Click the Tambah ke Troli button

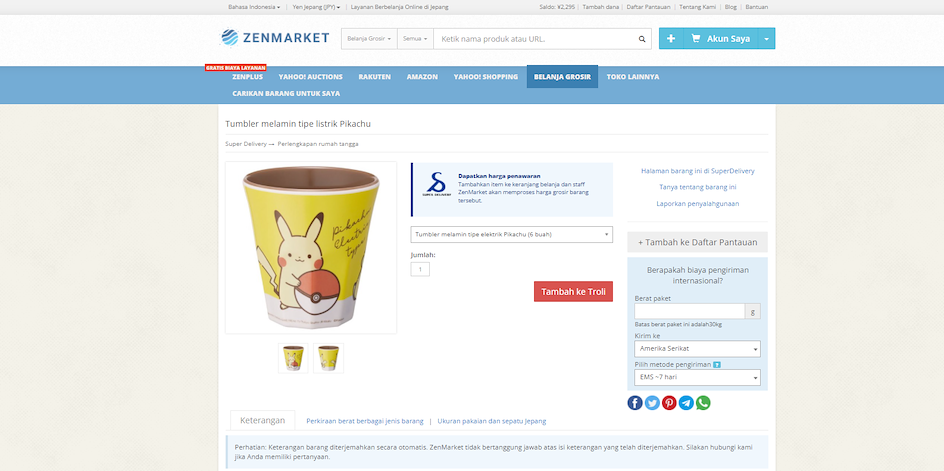(573, 292)
